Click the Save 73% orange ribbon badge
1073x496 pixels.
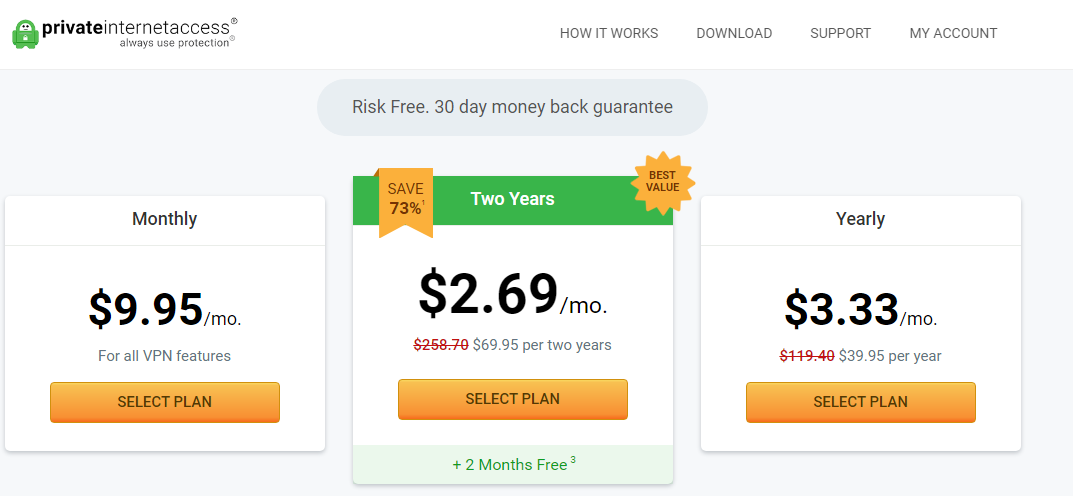click(406, 202)
